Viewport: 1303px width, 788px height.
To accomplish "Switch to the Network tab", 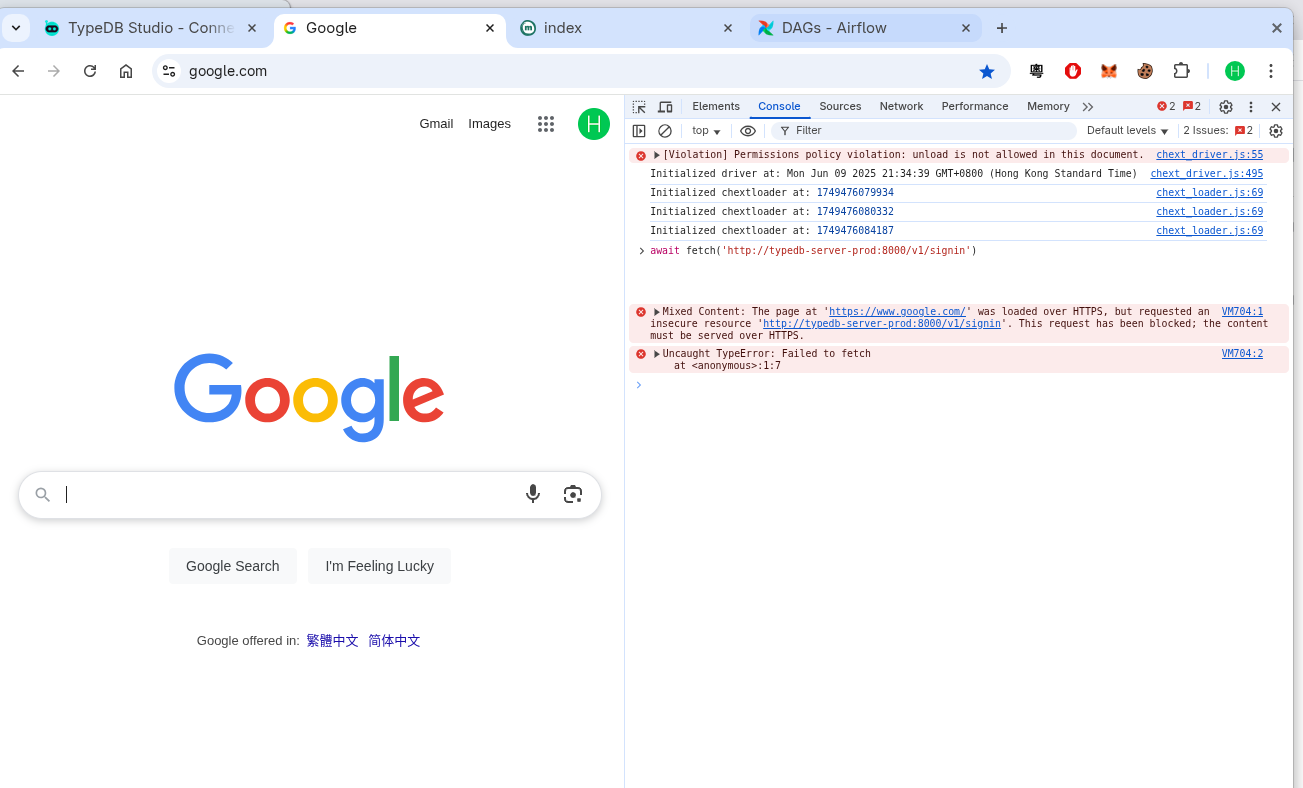I will (901, 106).
